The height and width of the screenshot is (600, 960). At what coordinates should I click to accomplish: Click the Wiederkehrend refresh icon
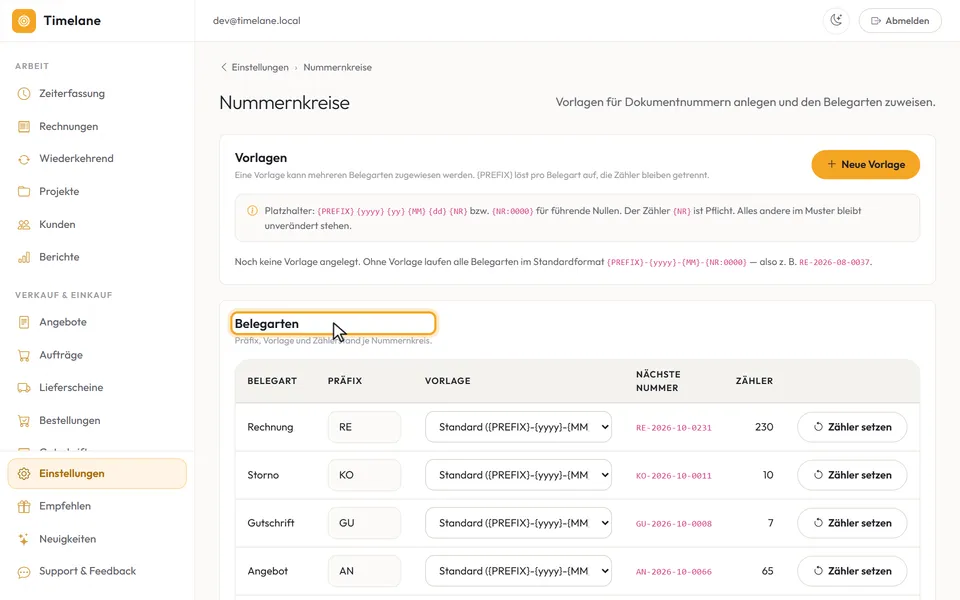24,159
